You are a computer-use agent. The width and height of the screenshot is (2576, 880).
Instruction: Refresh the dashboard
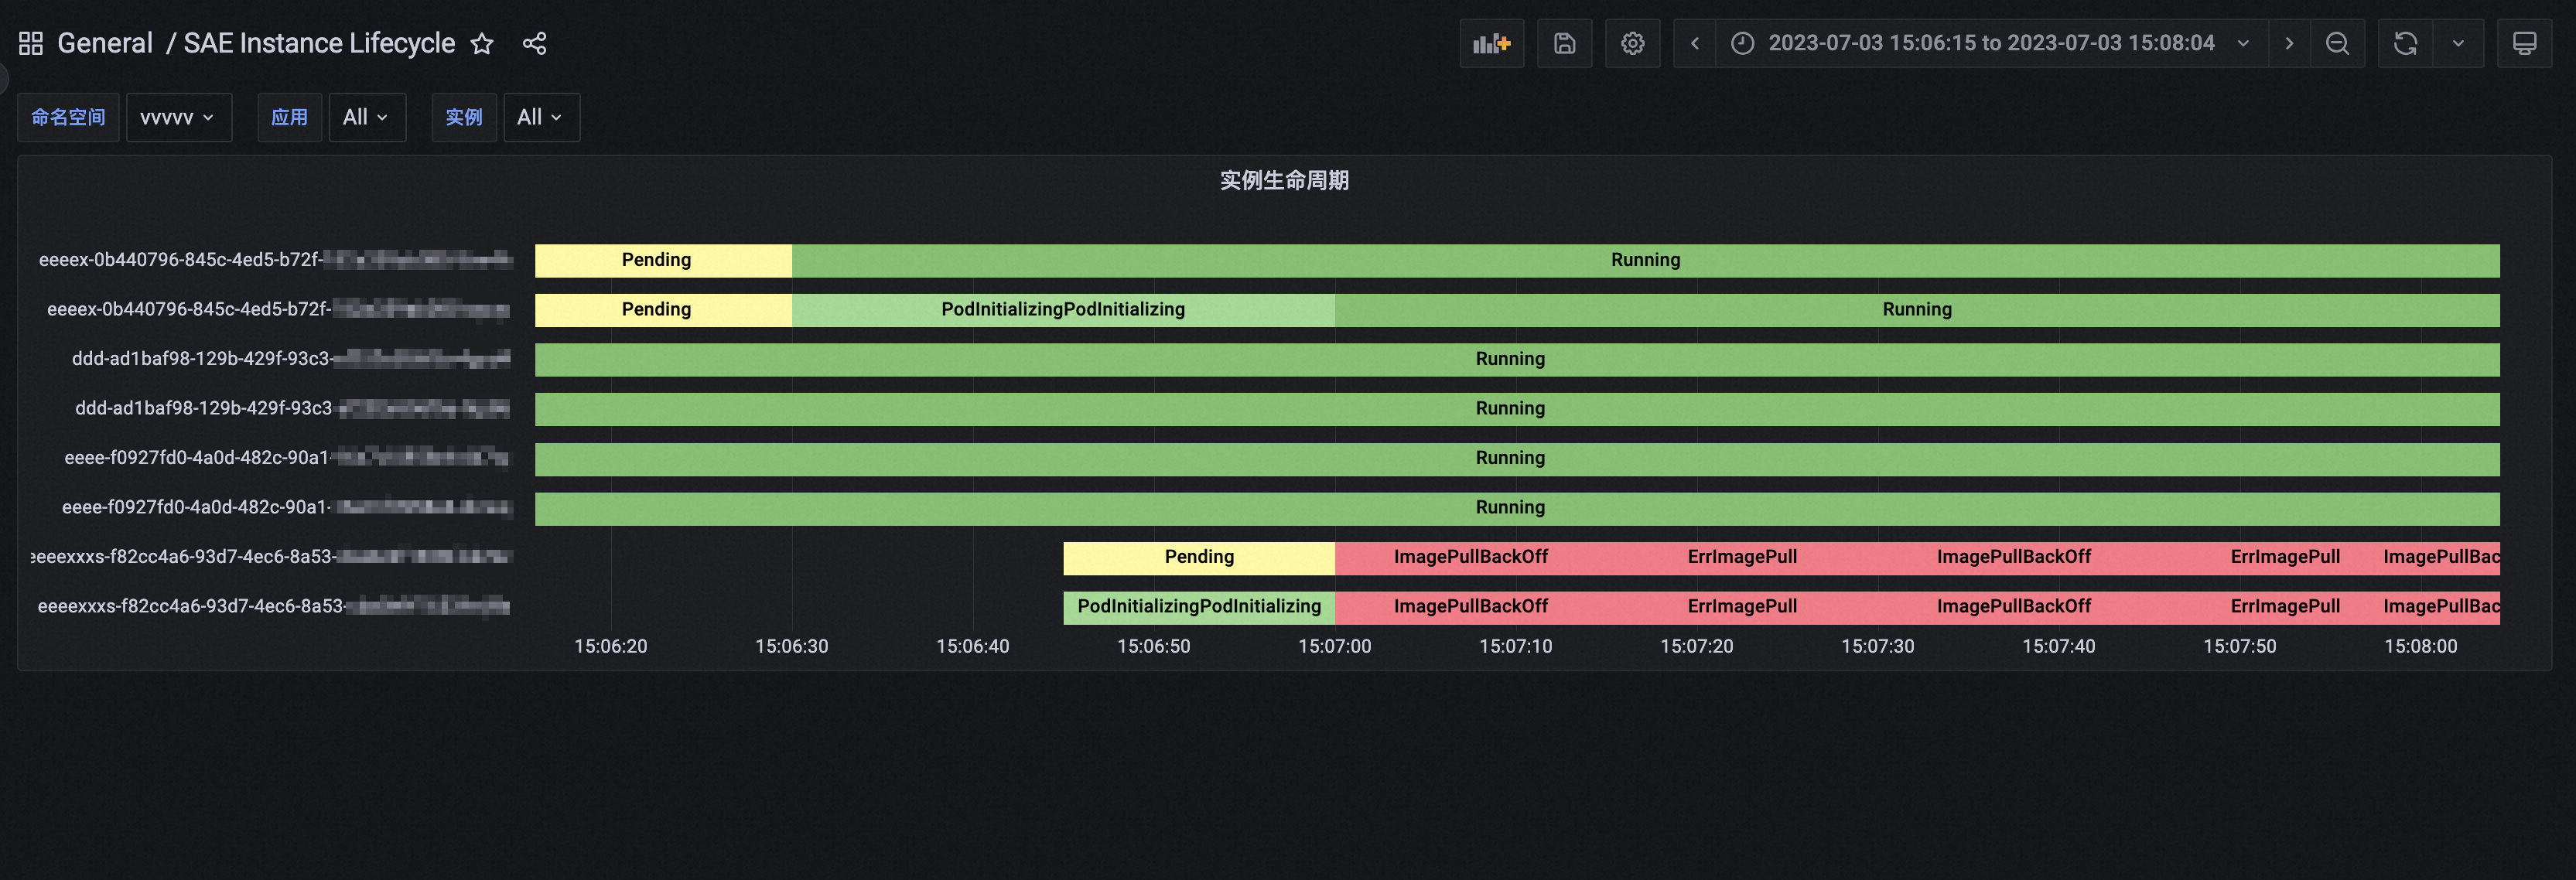[2405, 43]
